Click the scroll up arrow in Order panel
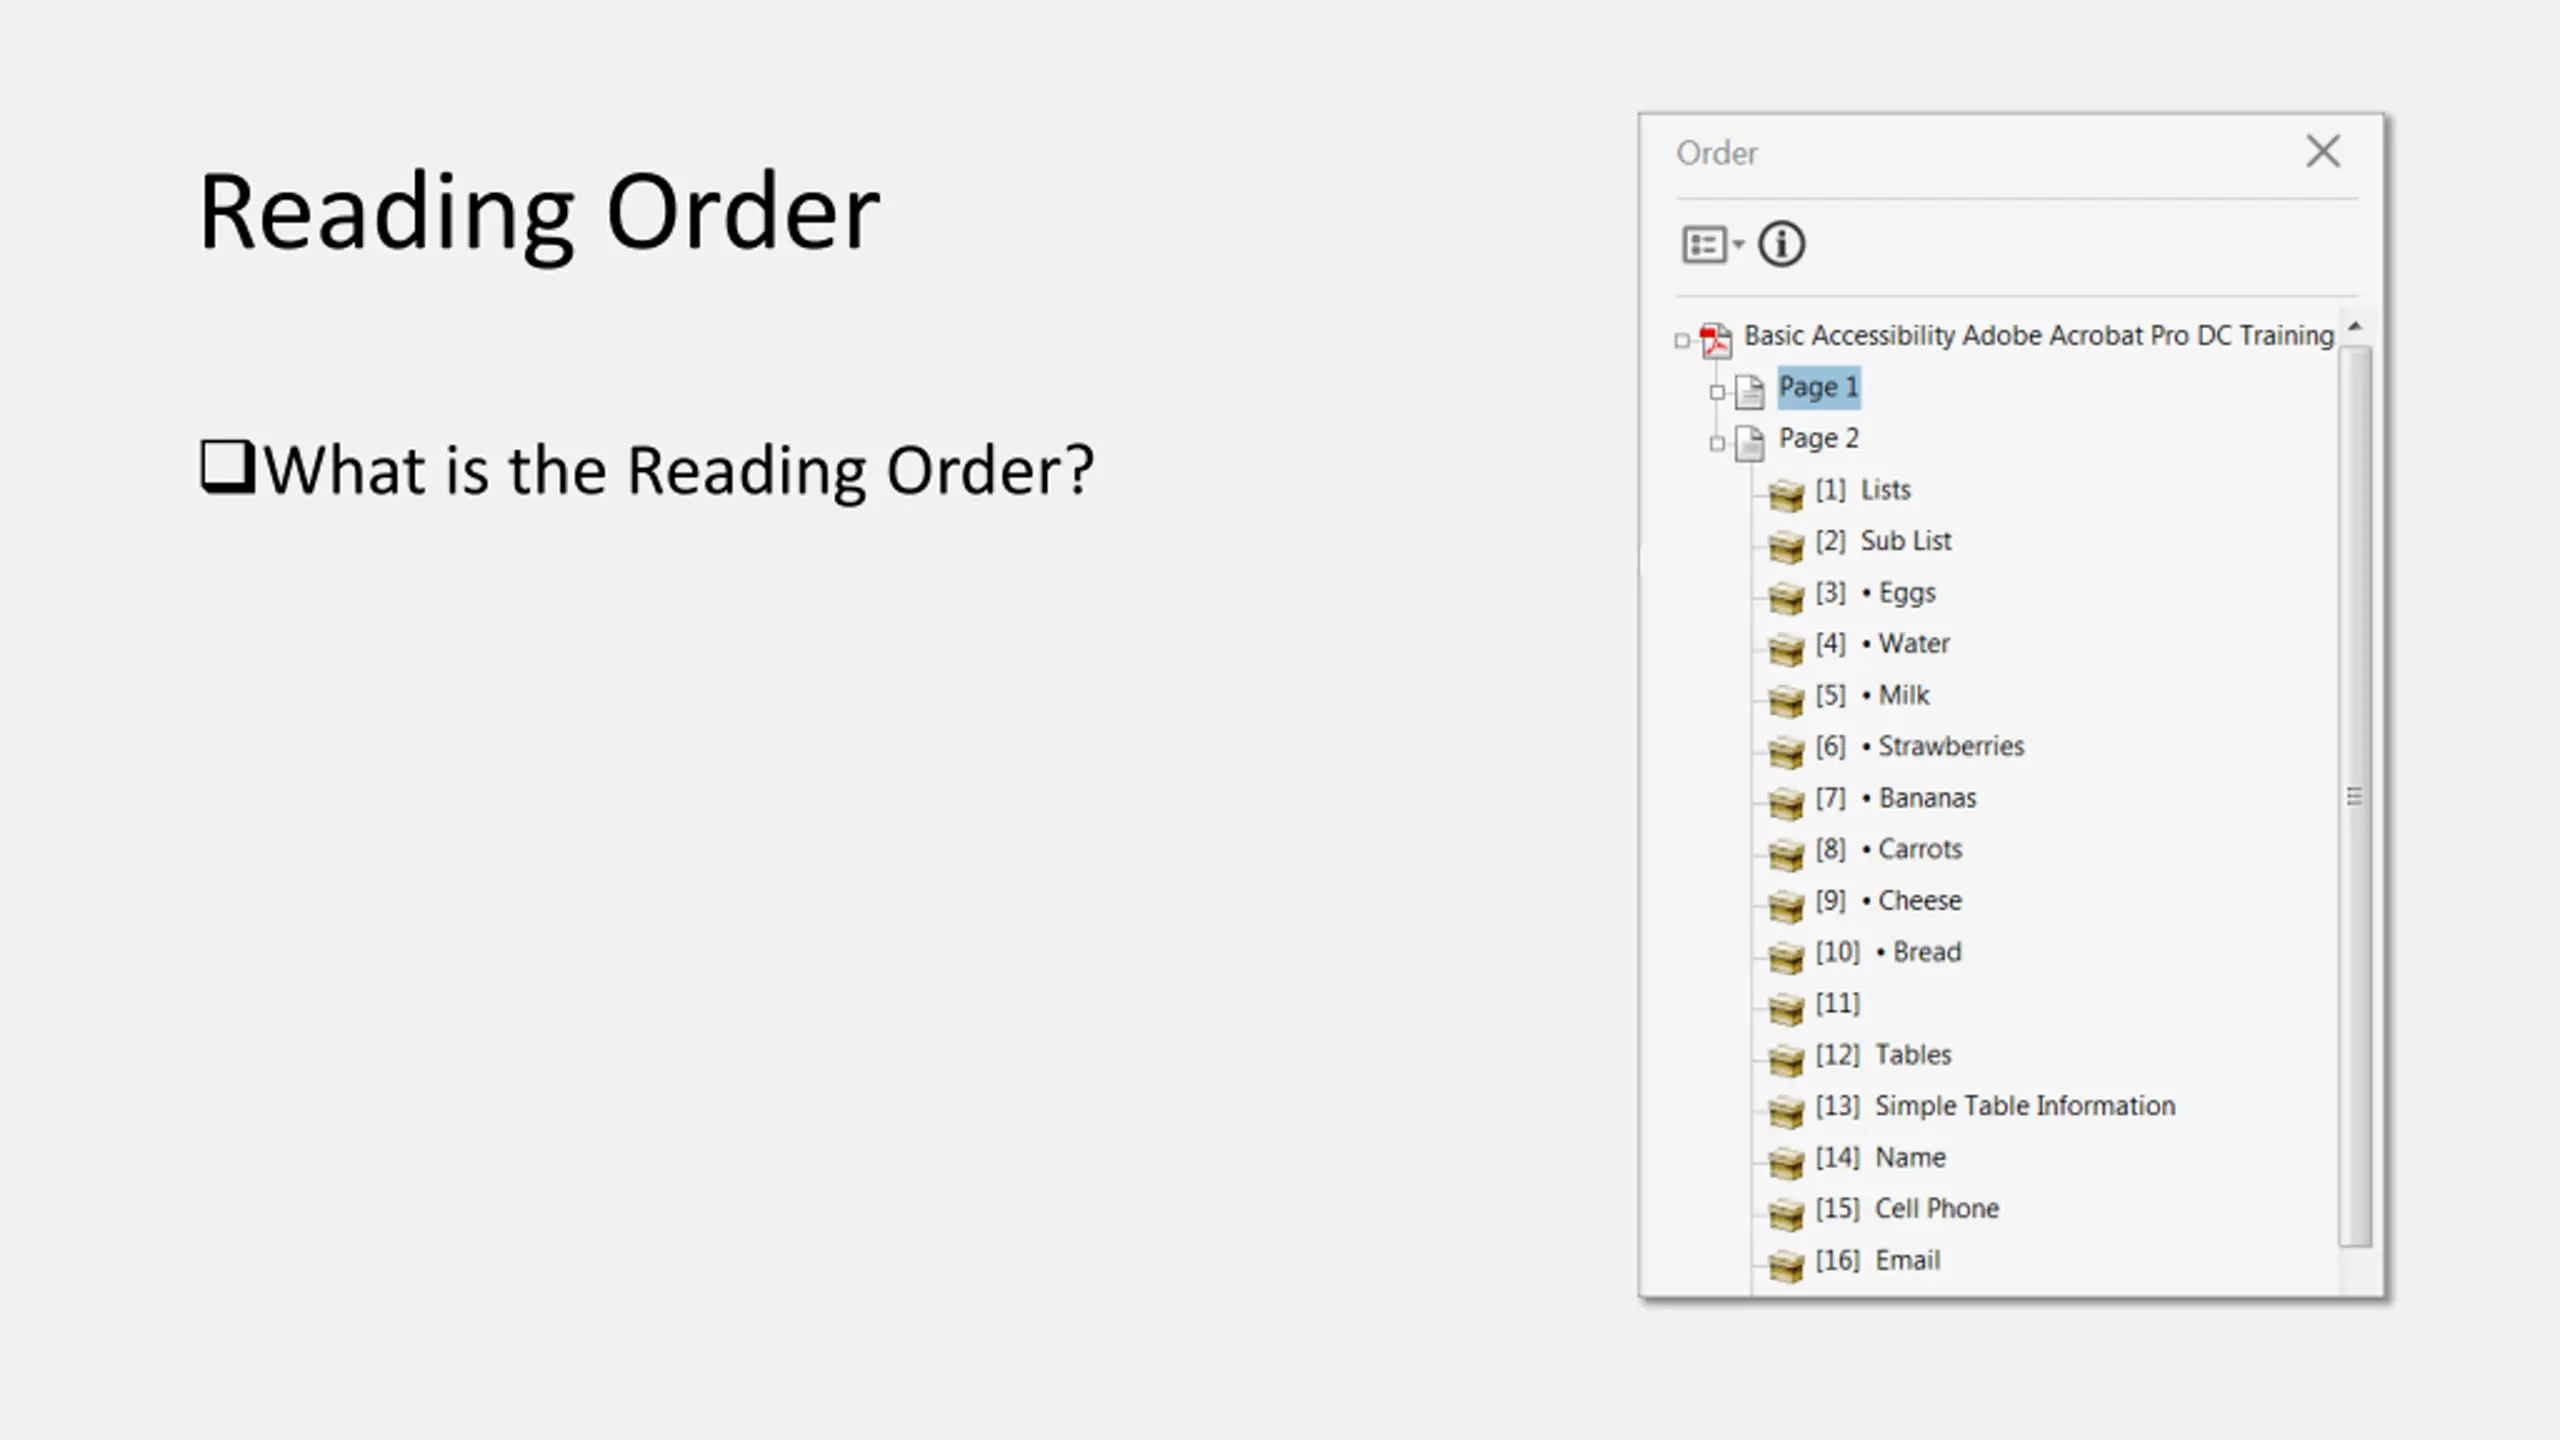 (2355, 327)
